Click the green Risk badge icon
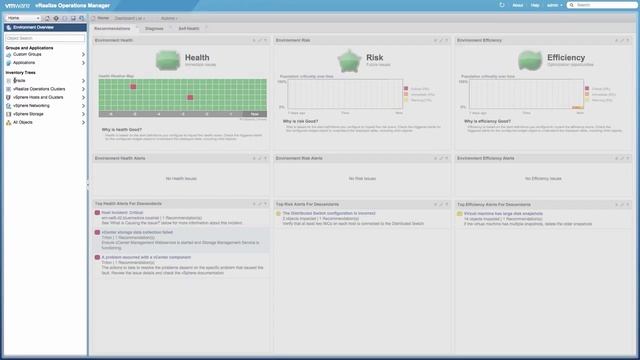The image size is (640, 360). click(x=349, y=61)
